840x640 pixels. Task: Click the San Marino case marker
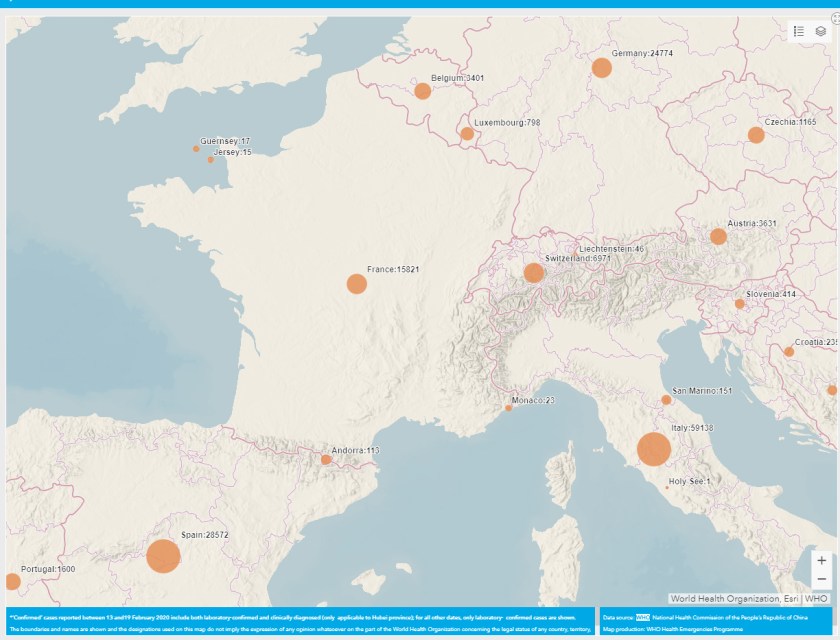point(666,400)
